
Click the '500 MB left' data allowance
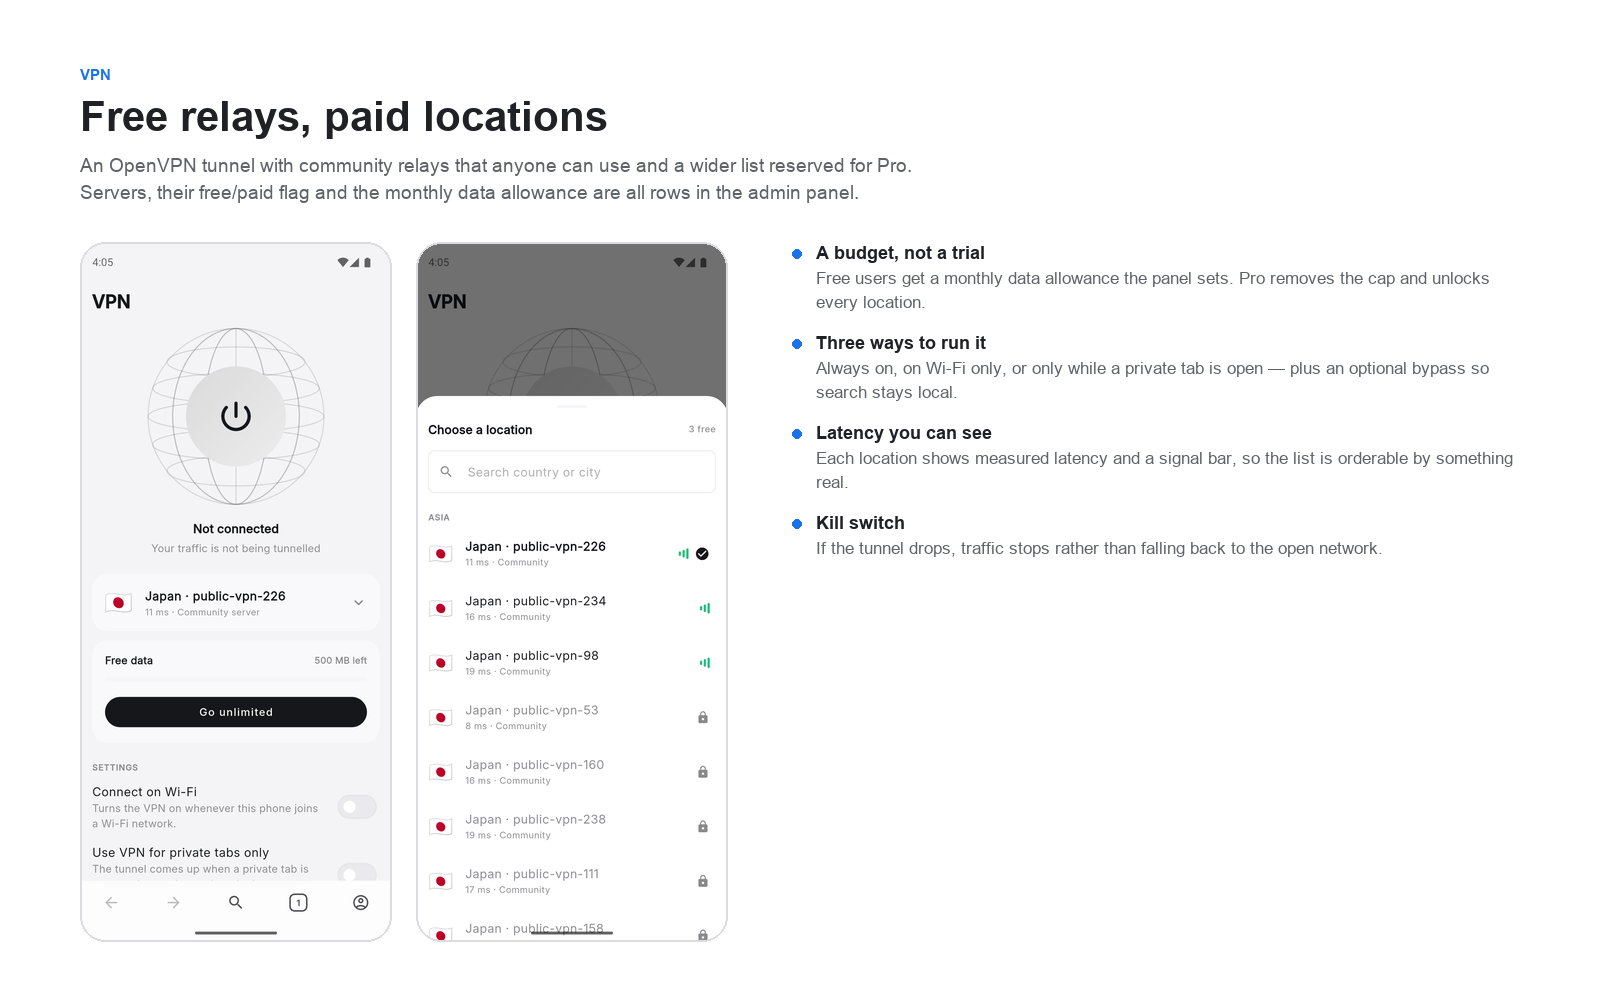coord(341,661)
